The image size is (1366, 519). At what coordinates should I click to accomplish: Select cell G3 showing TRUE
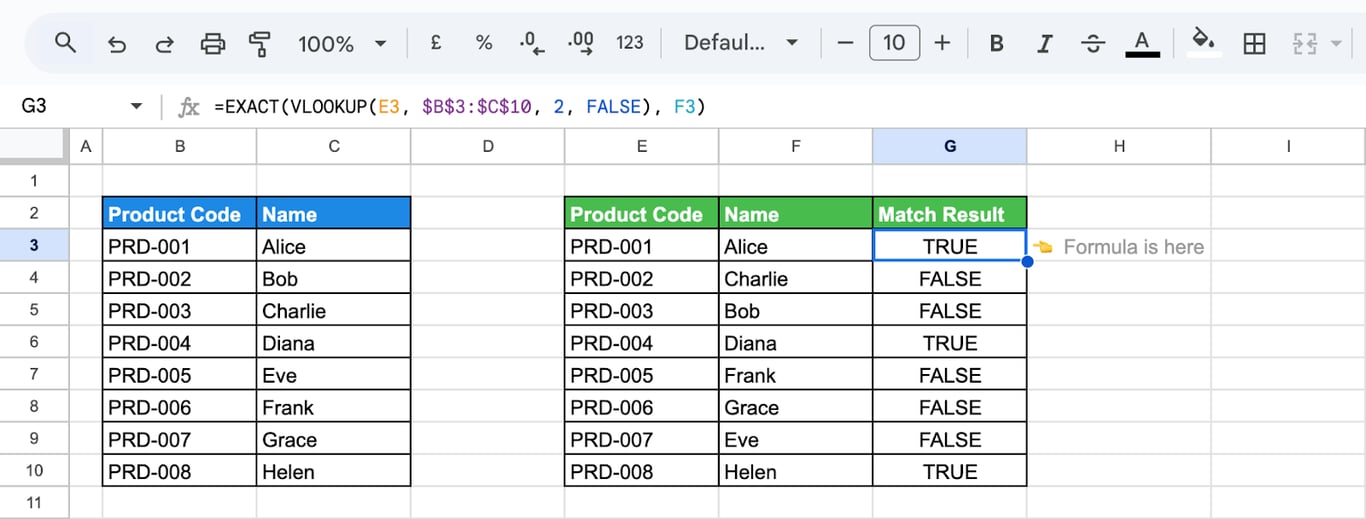coord(950,246)
